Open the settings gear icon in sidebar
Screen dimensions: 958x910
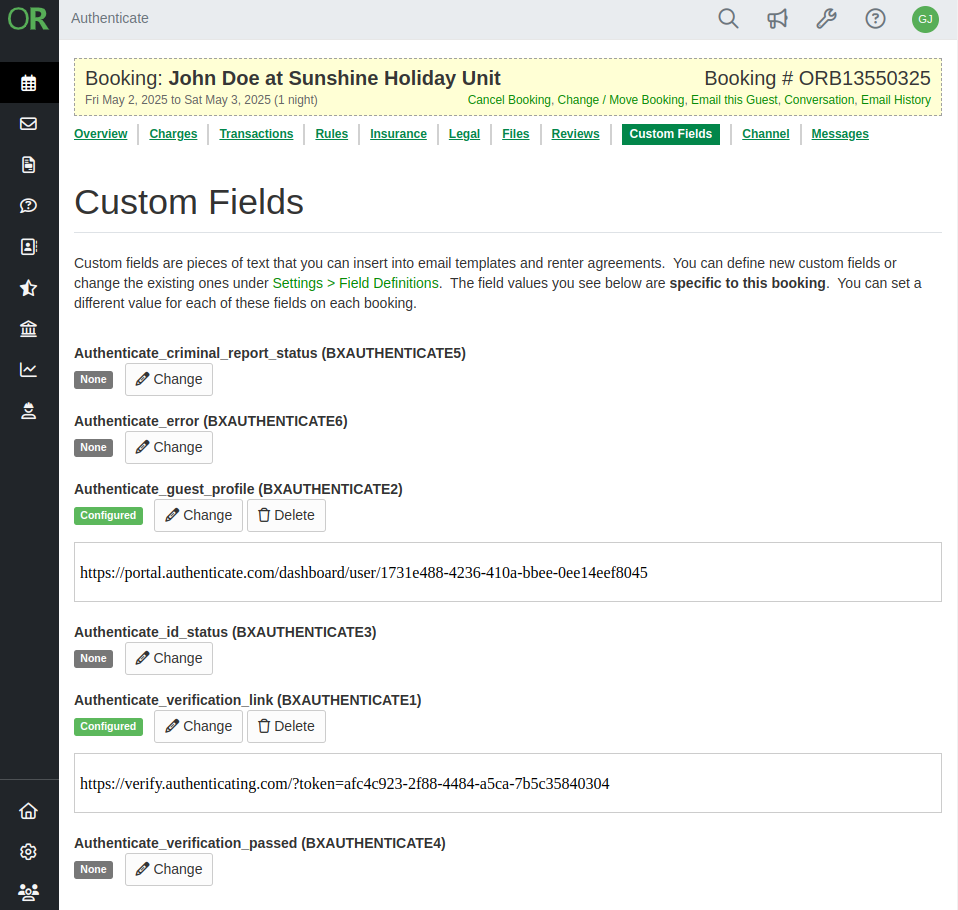[28, 852]
